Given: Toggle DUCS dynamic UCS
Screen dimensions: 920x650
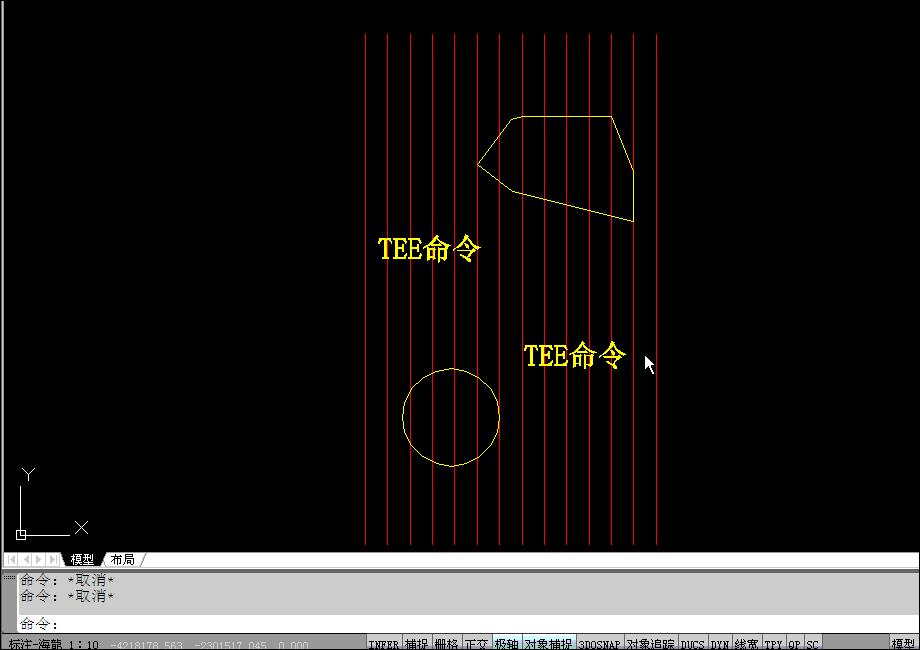Looking at the screenshot, I should point(692,644).
